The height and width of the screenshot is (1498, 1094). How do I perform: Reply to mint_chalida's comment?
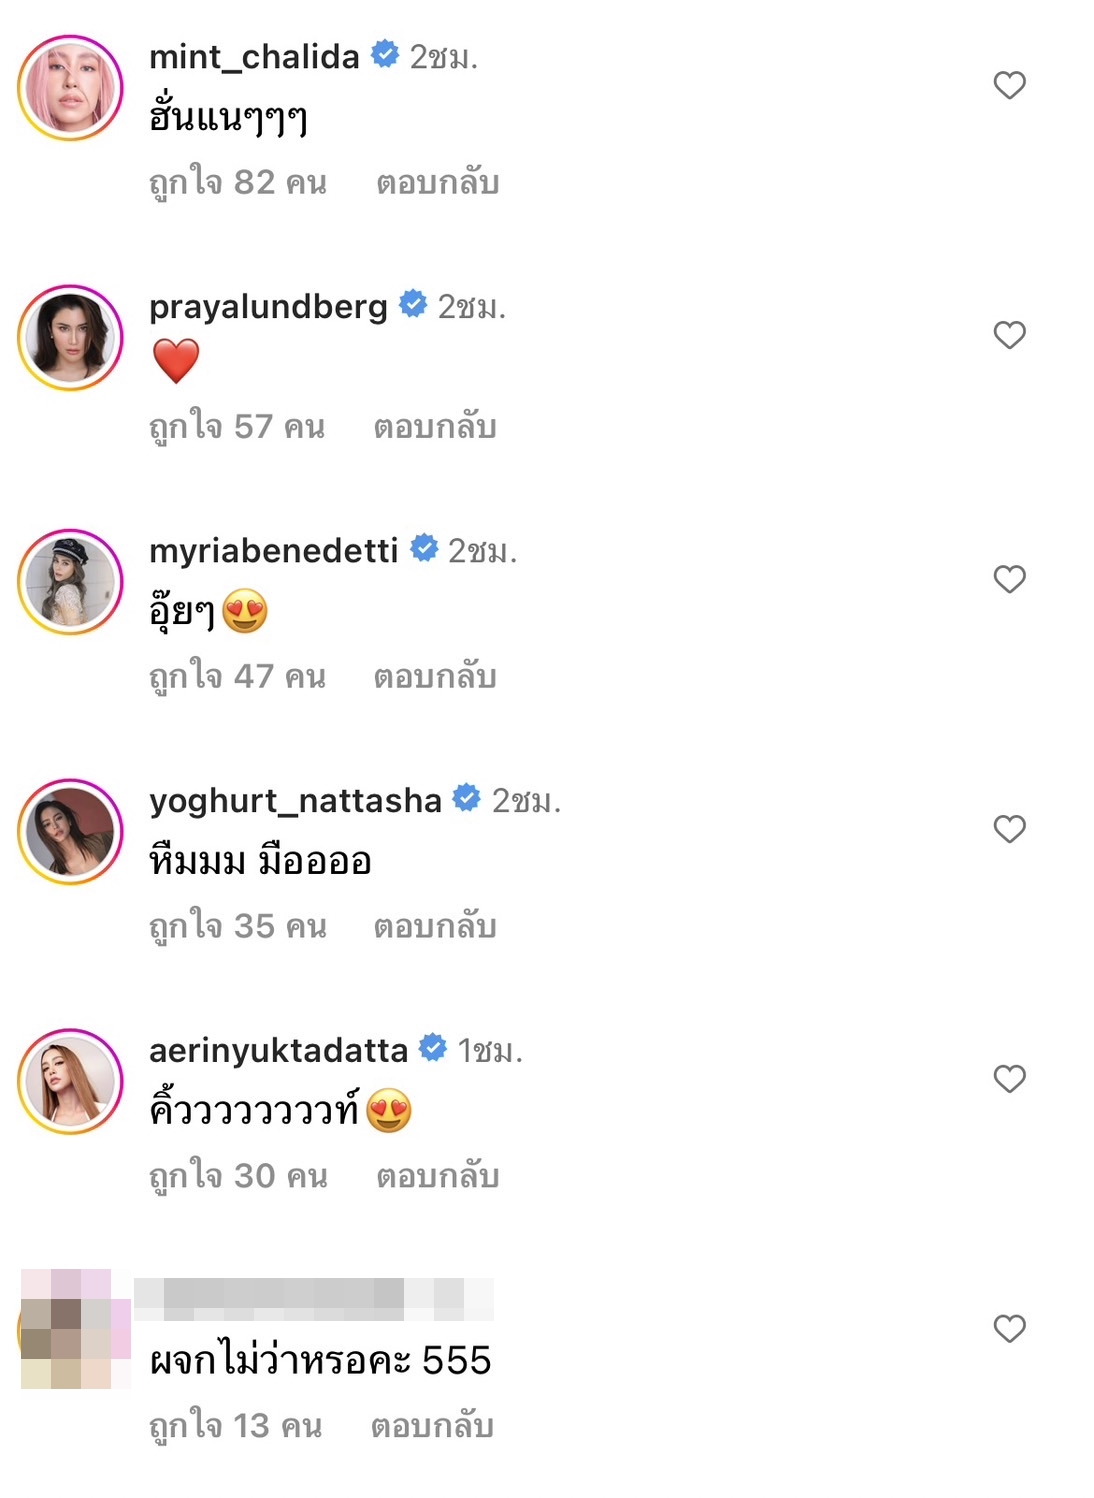coord(437,183)
